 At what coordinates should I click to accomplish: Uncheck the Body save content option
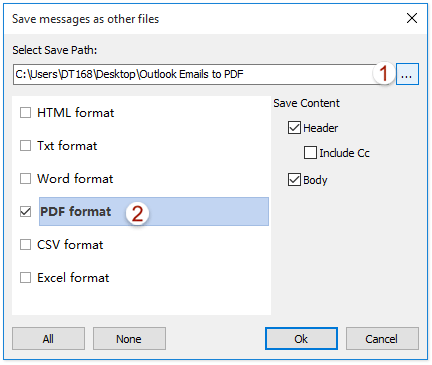click(294, 180)
